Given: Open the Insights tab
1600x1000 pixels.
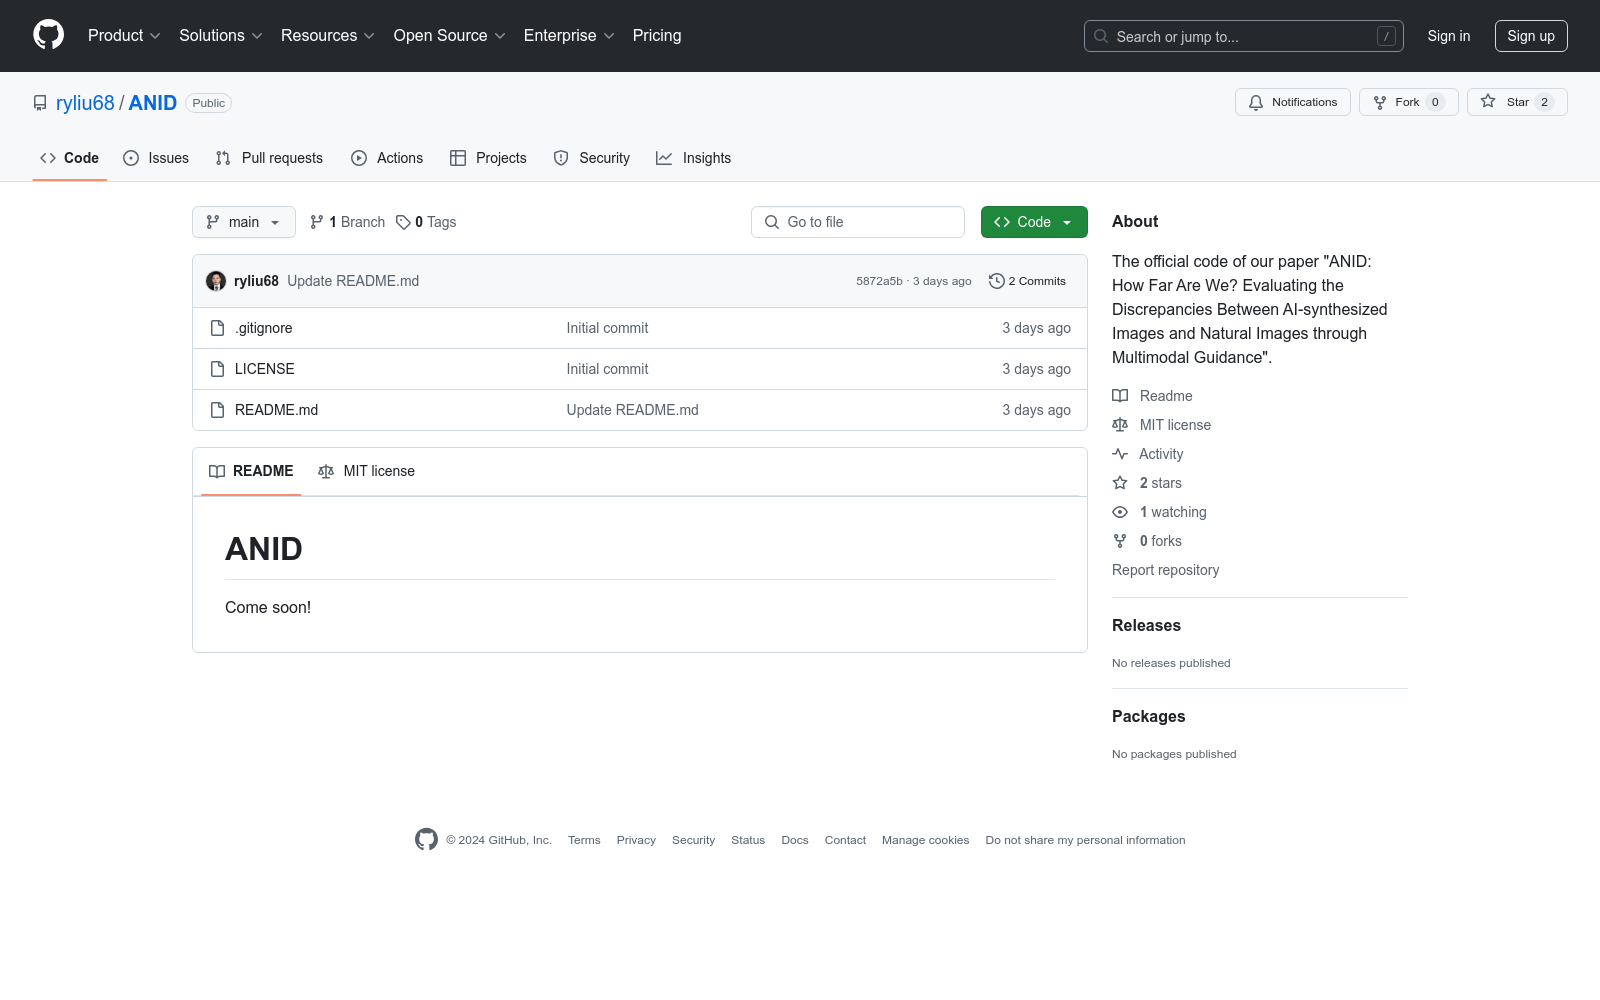Looking at the screenshot, I should tap(694, 158).
